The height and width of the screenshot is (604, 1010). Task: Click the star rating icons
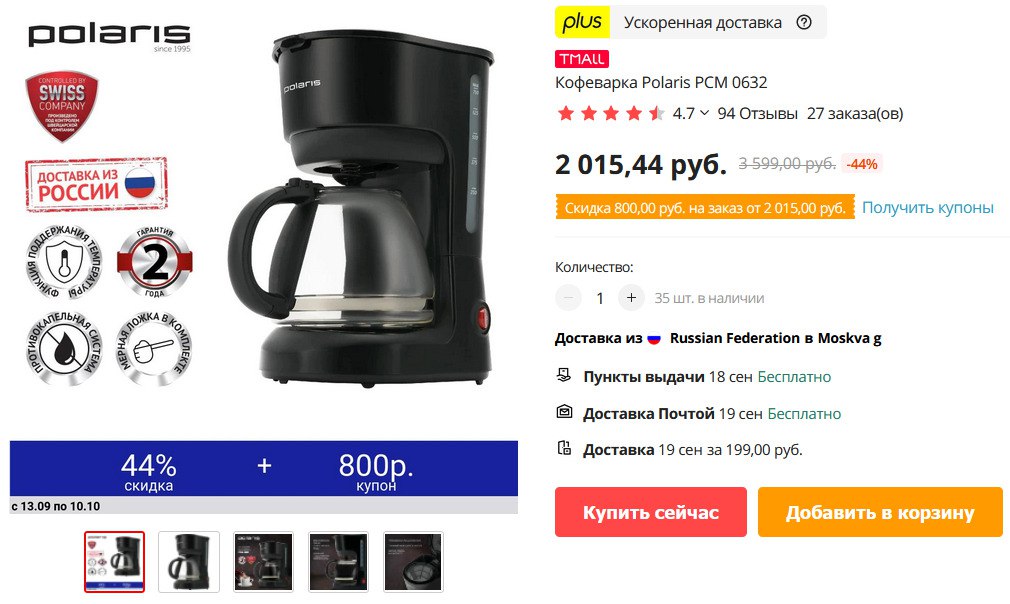pos(611,114)
